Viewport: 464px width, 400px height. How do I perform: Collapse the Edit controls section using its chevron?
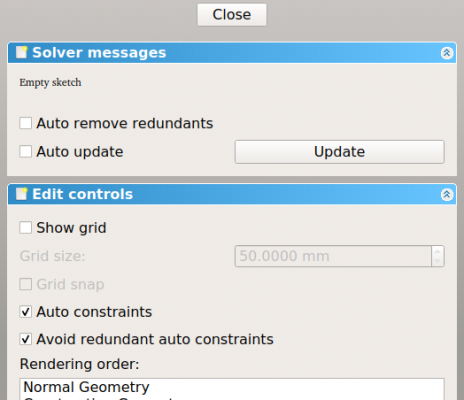pos(447,194)
